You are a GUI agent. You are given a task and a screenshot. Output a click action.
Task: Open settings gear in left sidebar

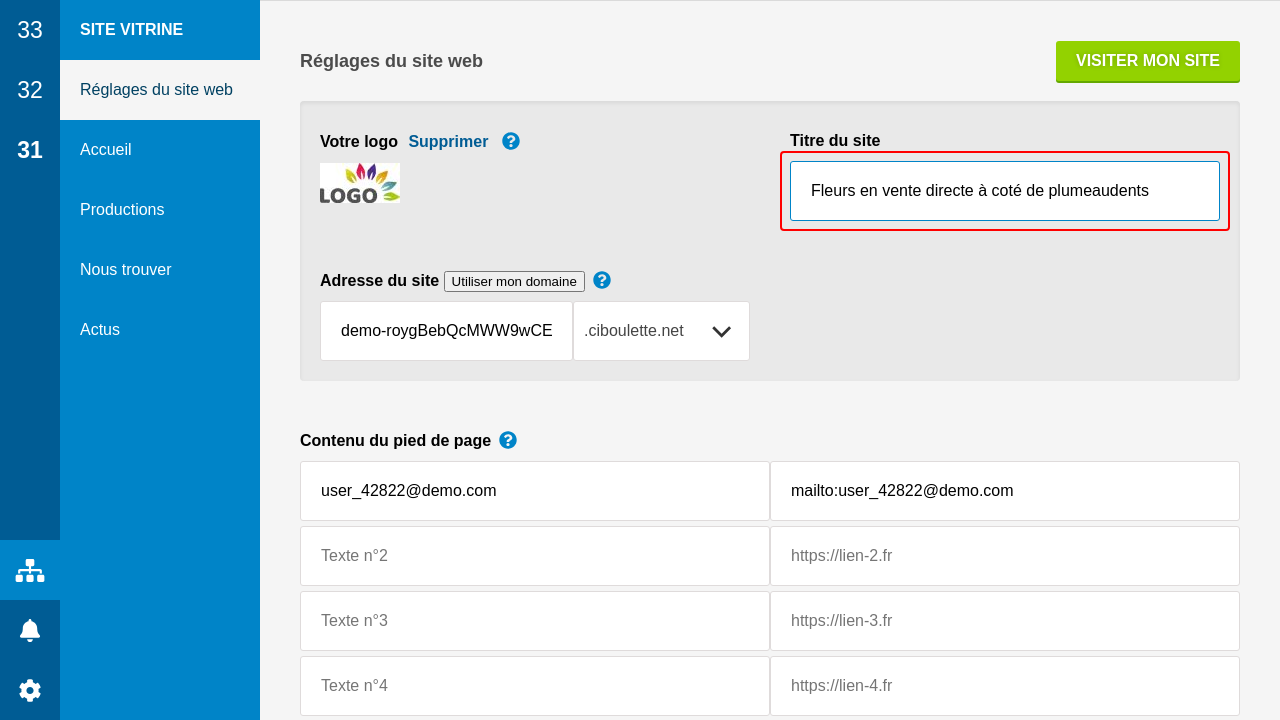[30, 690]
